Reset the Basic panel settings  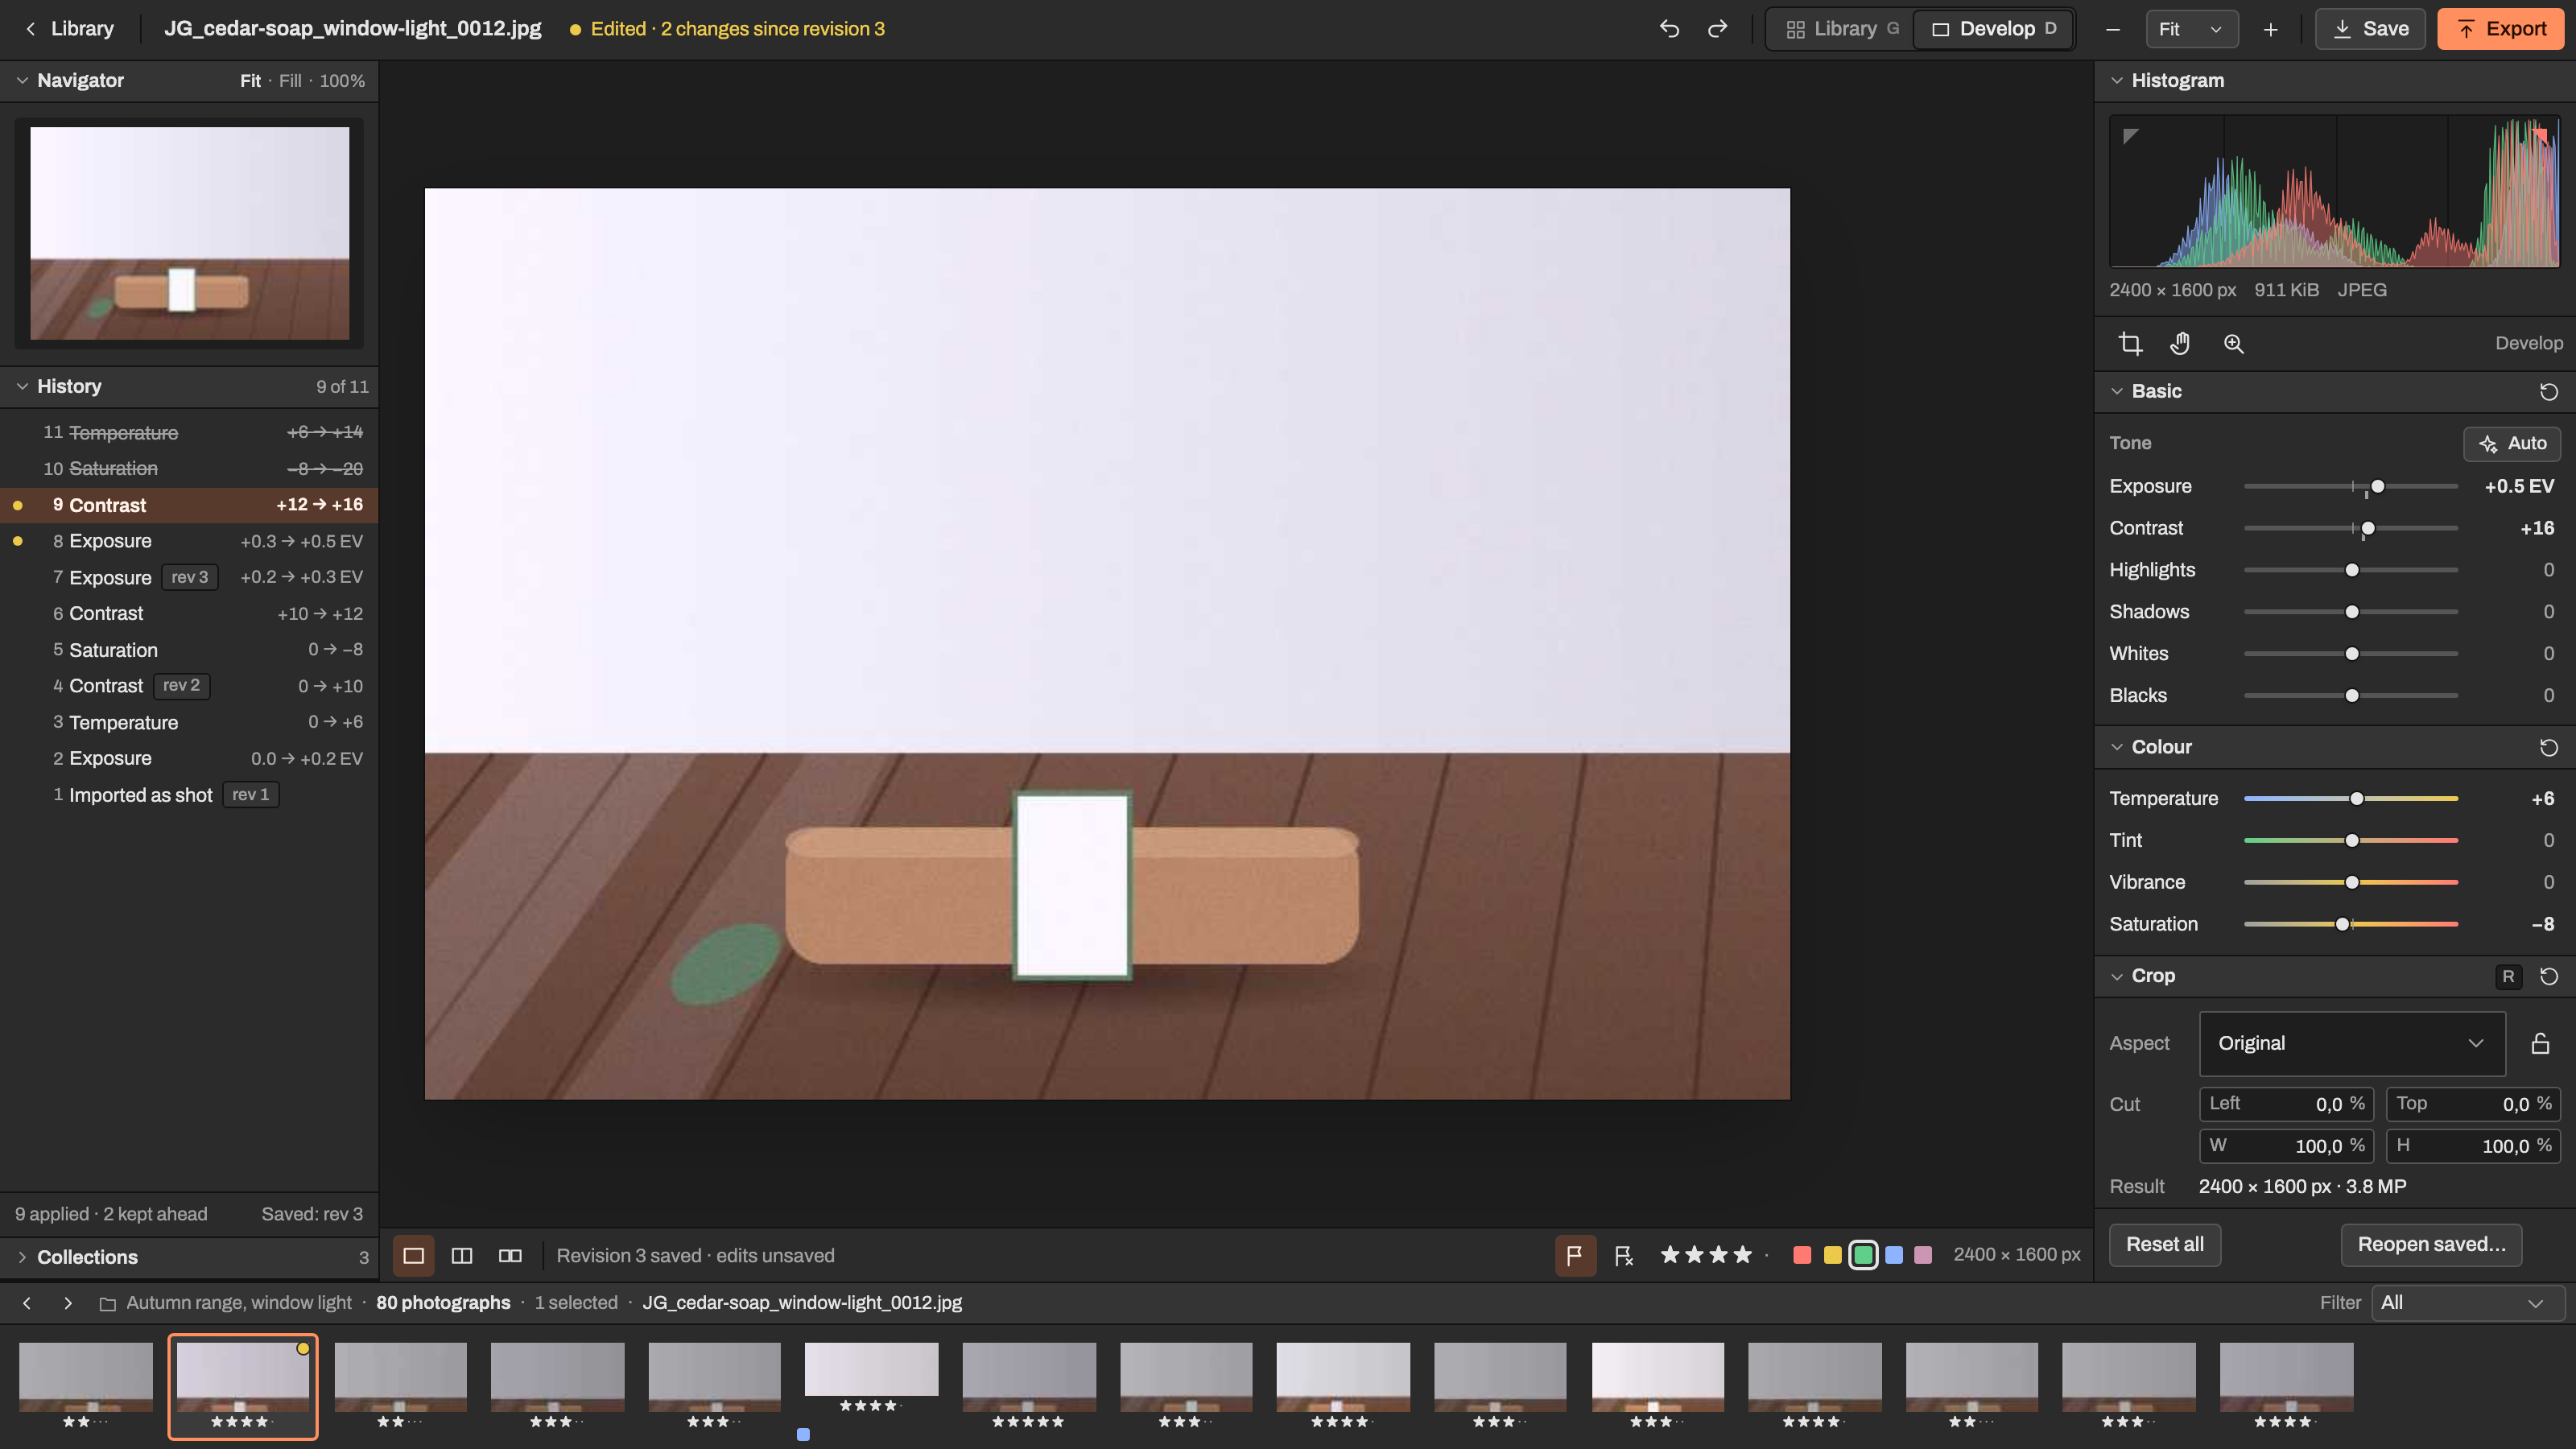coord(2548,391)
